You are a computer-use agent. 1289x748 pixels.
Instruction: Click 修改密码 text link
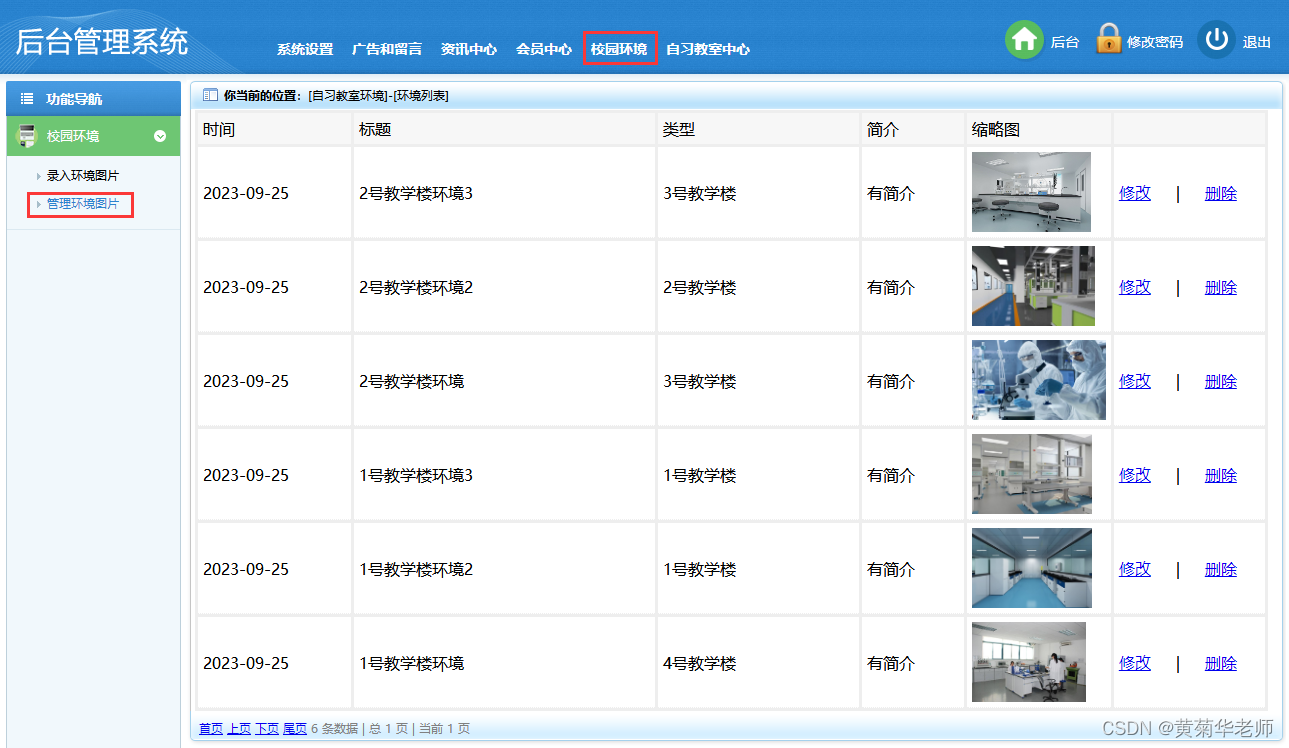tap(1155, 42)
